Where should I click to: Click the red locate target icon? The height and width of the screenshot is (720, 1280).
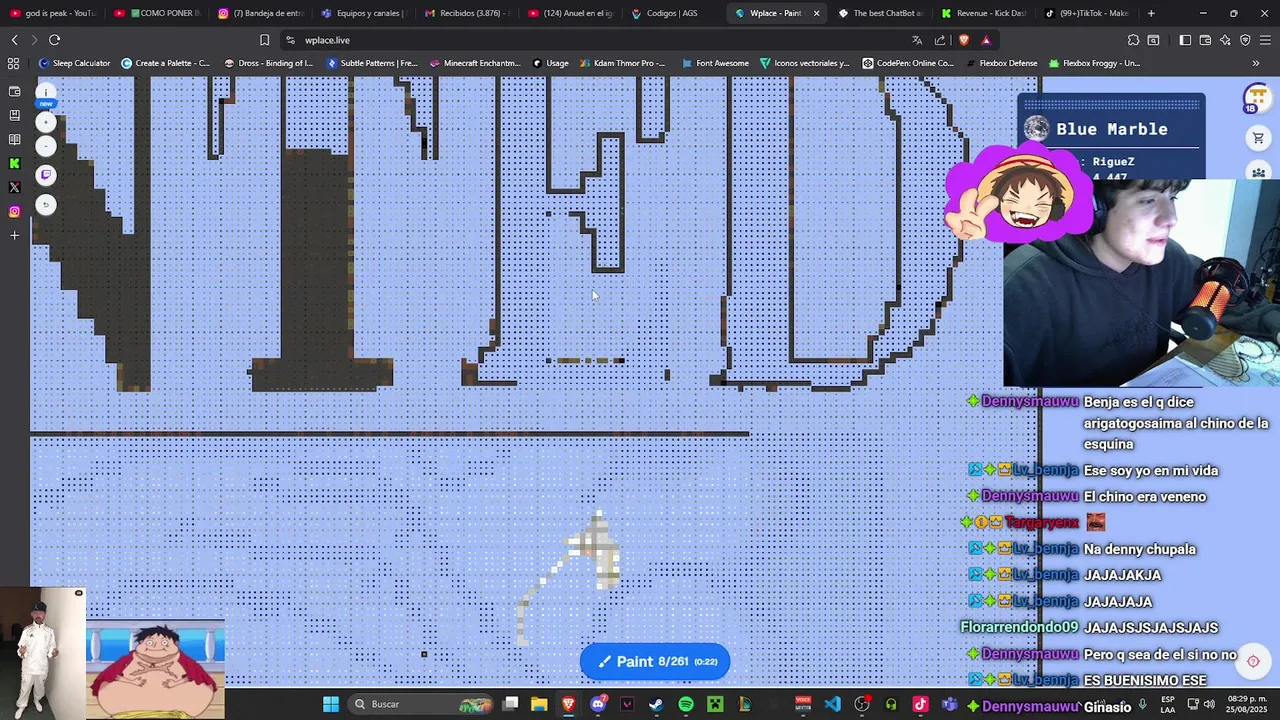[x=1253, y=661]
